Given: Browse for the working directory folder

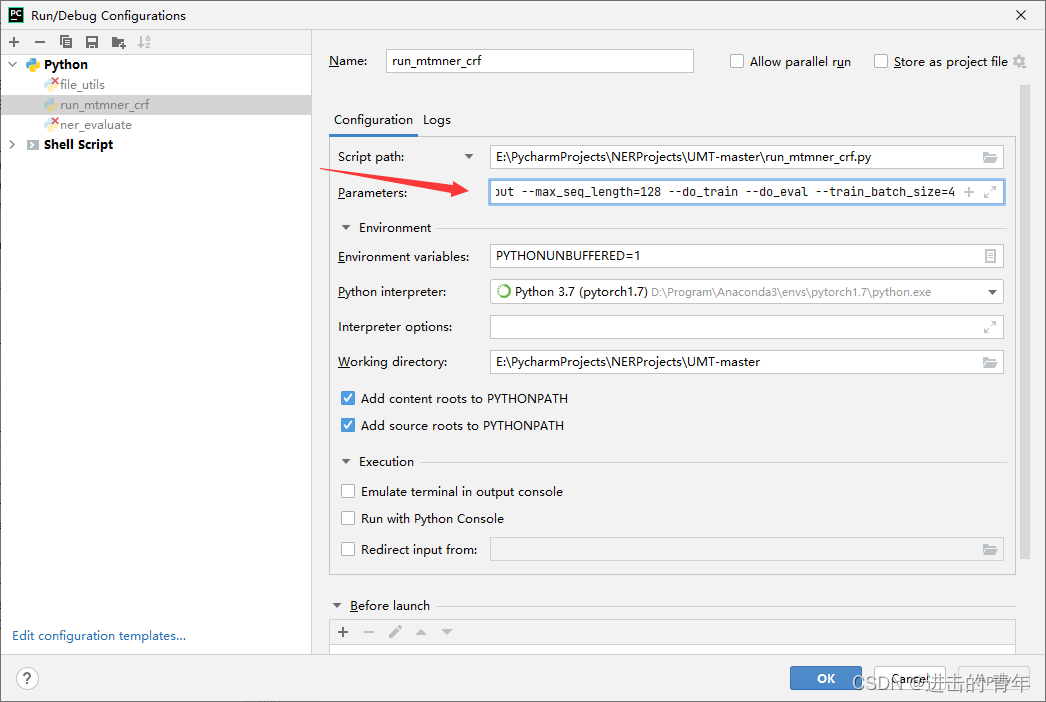Looking at the screenshot, I should pyautogui.click(x=990, y=362).
